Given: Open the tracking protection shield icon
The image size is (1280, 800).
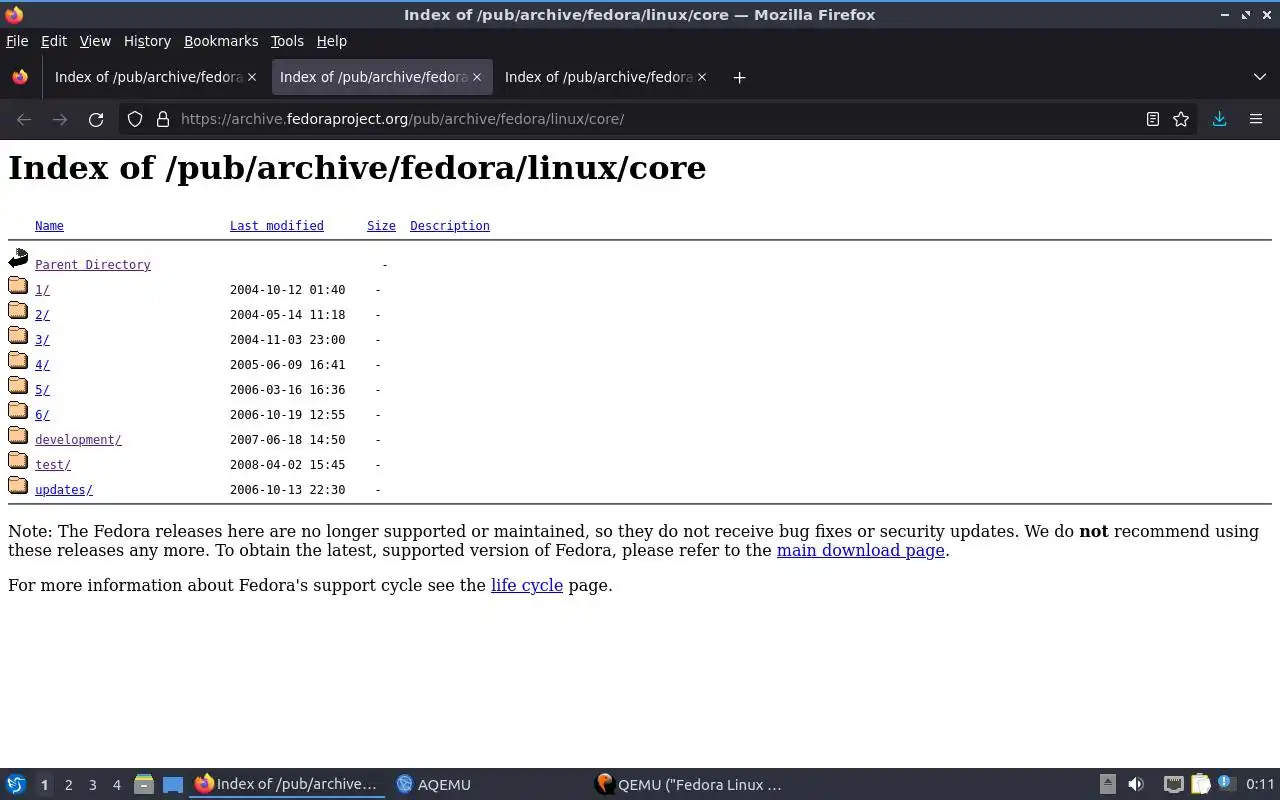Looking at the screenshot, I should (x=135, y=119).
